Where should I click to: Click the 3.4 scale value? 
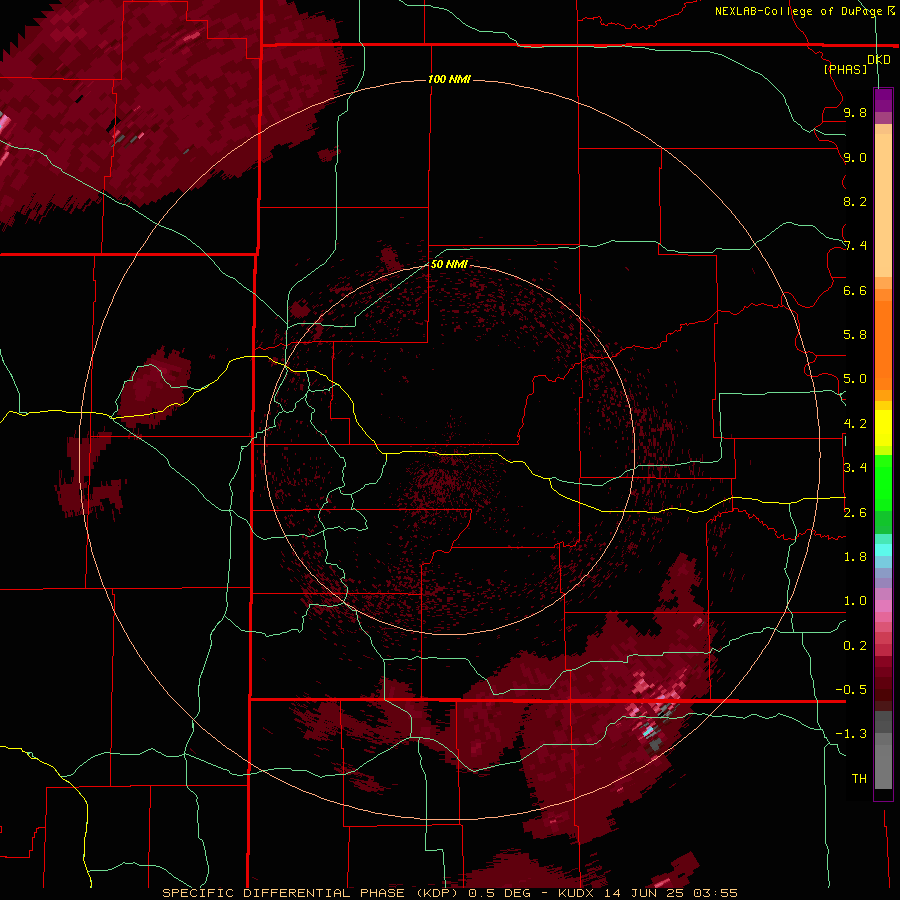click(x=855, y=468)
